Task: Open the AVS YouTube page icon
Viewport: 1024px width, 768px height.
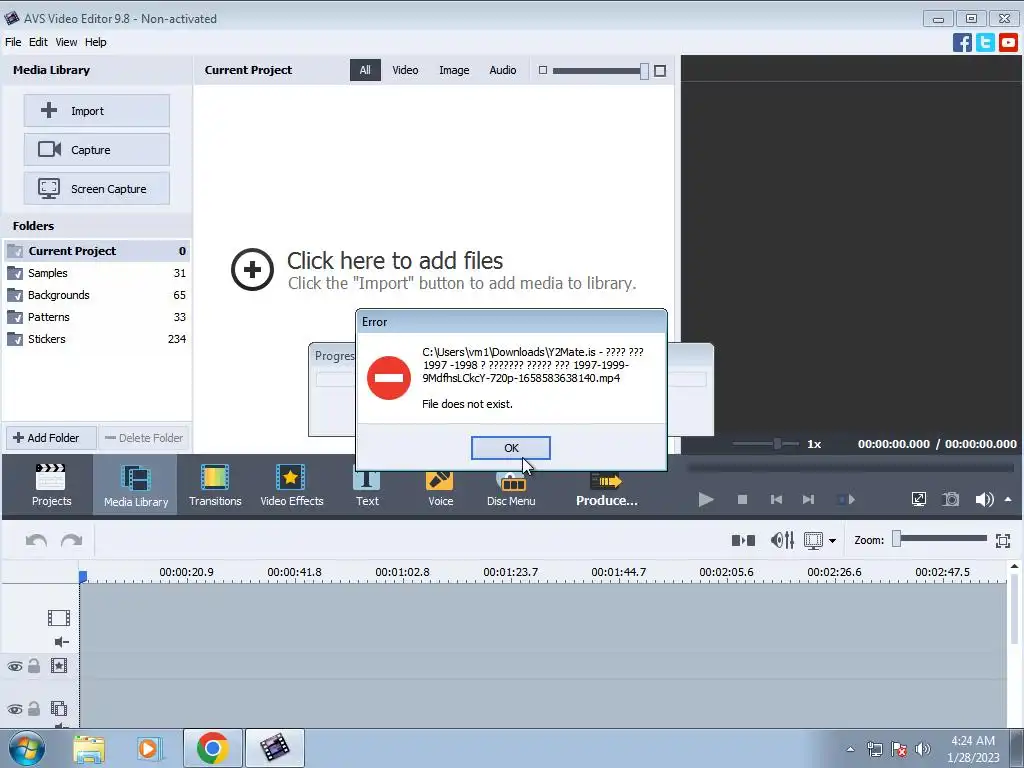Action: [x=1008, y=42]
